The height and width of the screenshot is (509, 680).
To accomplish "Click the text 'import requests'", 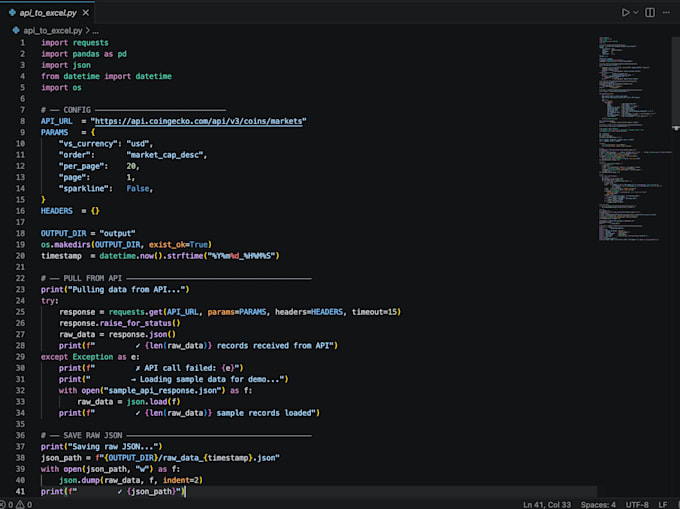I will [75, 42].
